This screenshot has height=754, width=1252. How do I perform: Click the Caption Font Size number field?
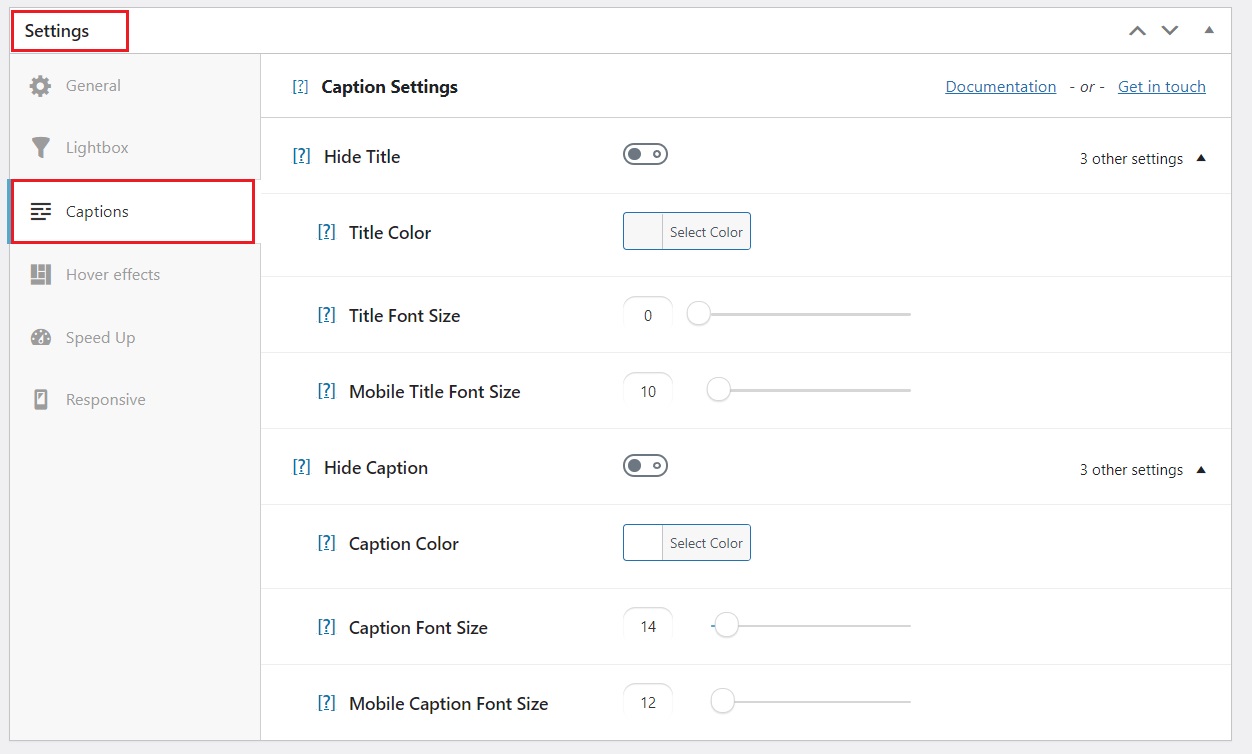point(648,627)
